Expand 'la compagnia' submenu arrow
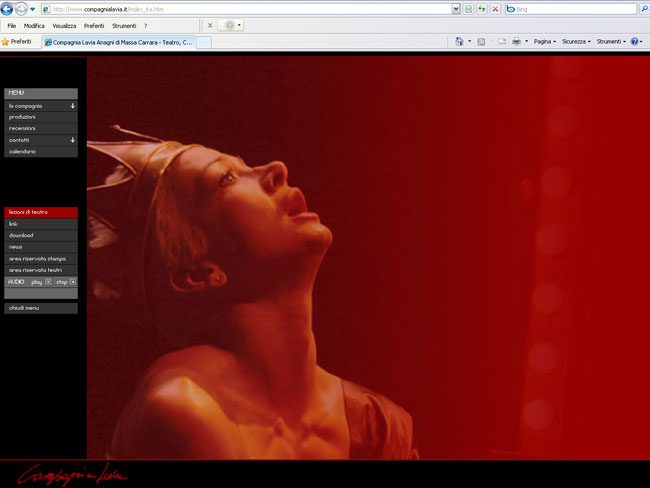 pos(73,106)
